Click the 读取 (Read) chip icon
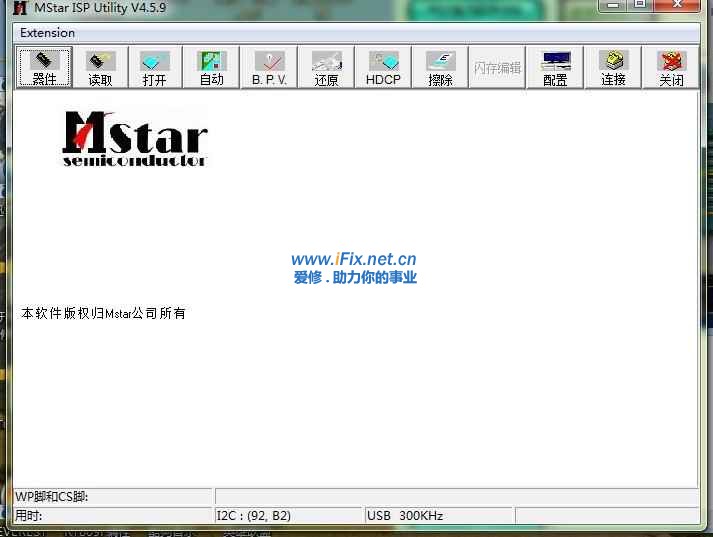 [x=100, y=68]
